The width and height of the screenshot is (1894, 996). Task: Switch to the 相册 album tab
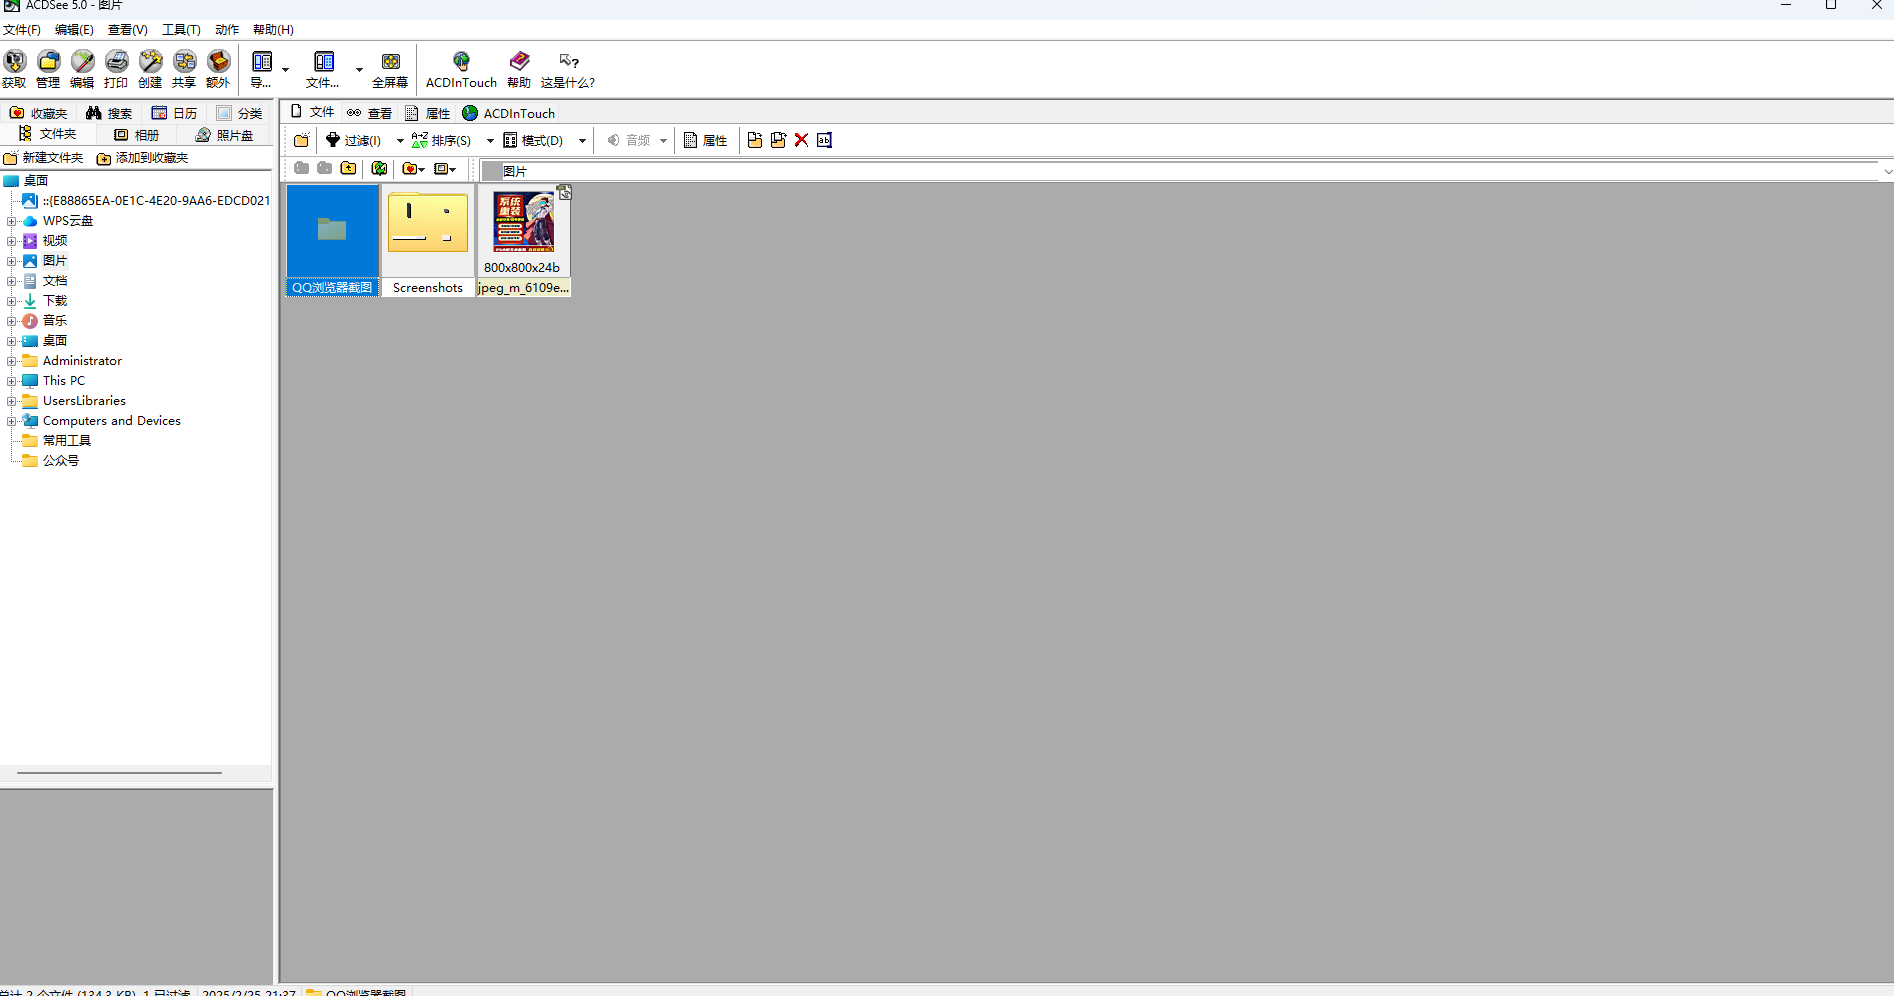pos(137,135)
